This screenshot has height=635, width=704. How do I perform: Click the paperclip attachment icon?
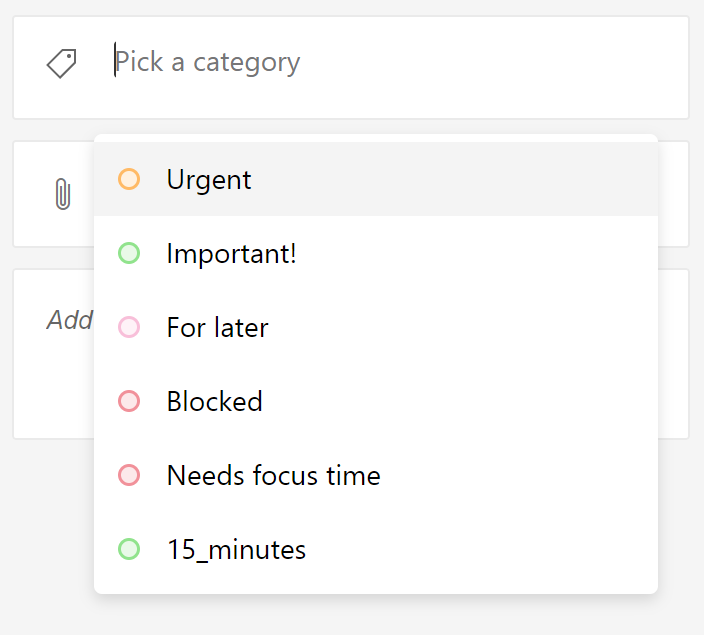[x=63, y=194]
